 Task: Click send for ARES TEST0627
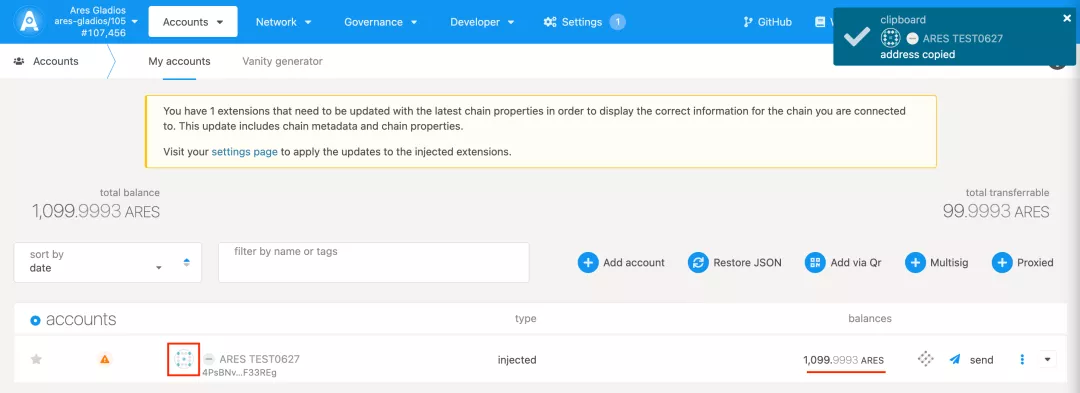coord(971,359)
